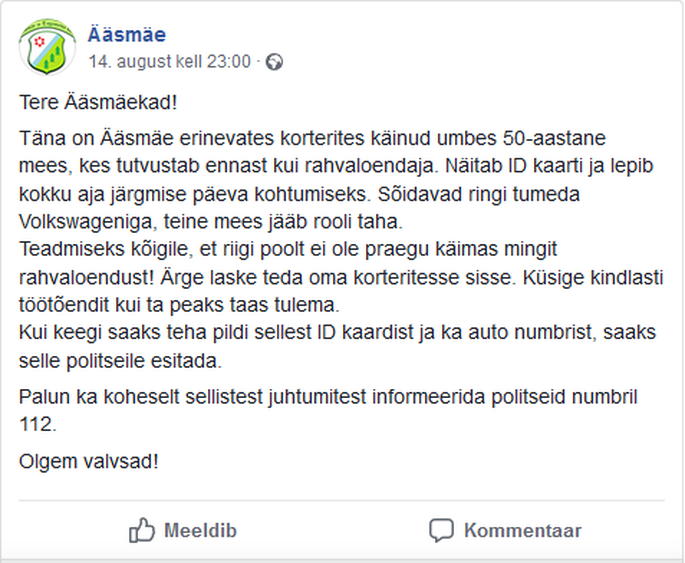Click the word Volkswageniga in the post
This screenshot has height=563, width=685.
pos(88,222)
